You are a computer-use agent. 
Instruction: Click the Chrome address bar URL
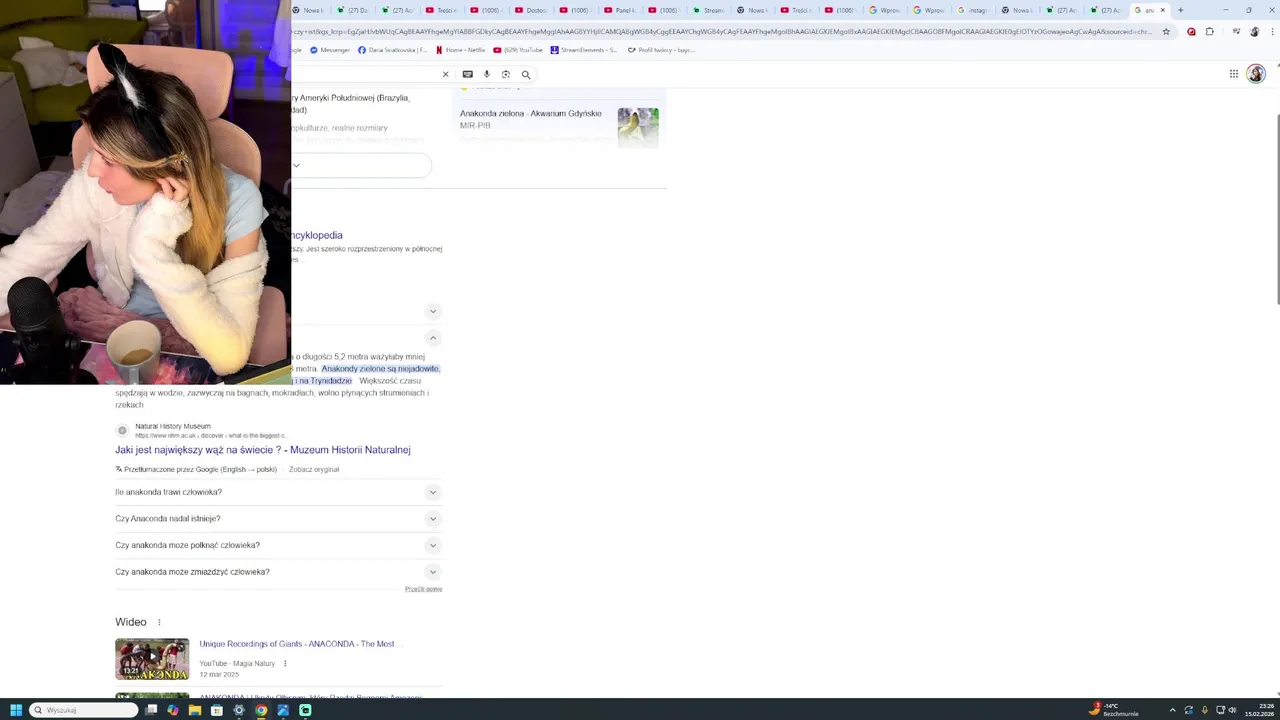pos(722,31)
